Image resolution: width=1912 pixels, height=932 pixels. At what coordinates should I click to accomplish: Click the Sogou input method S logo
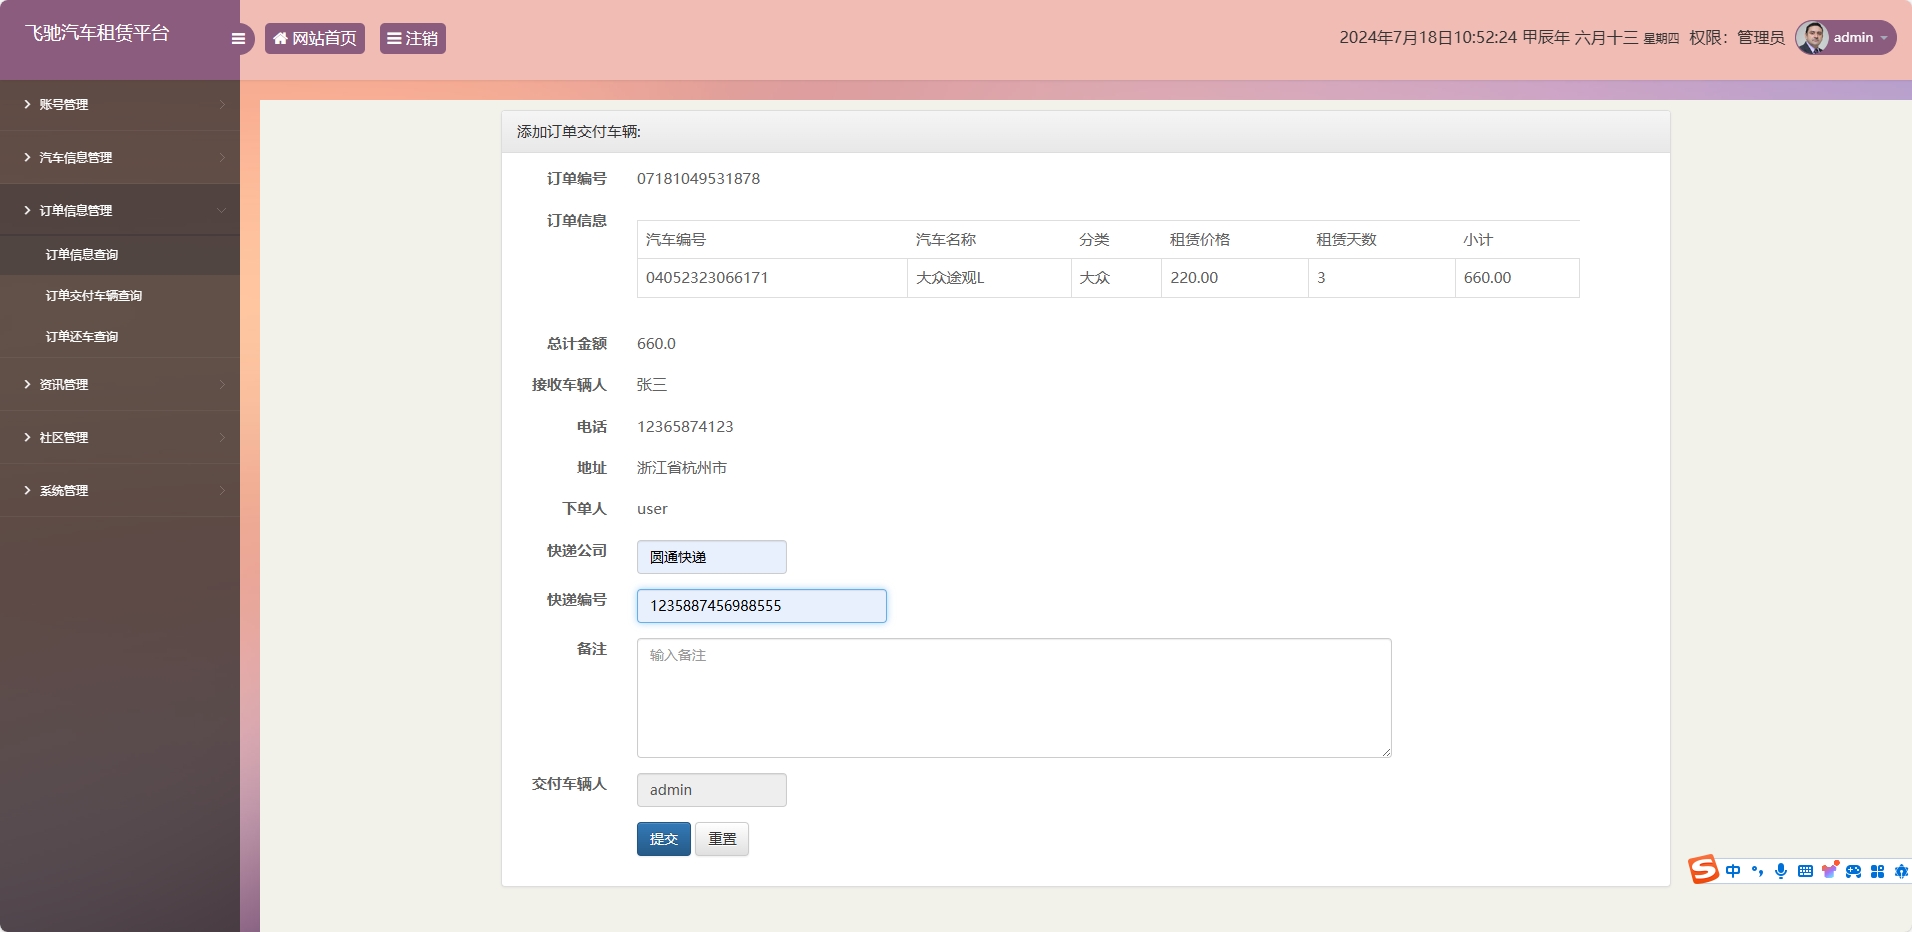[1703, 869]
